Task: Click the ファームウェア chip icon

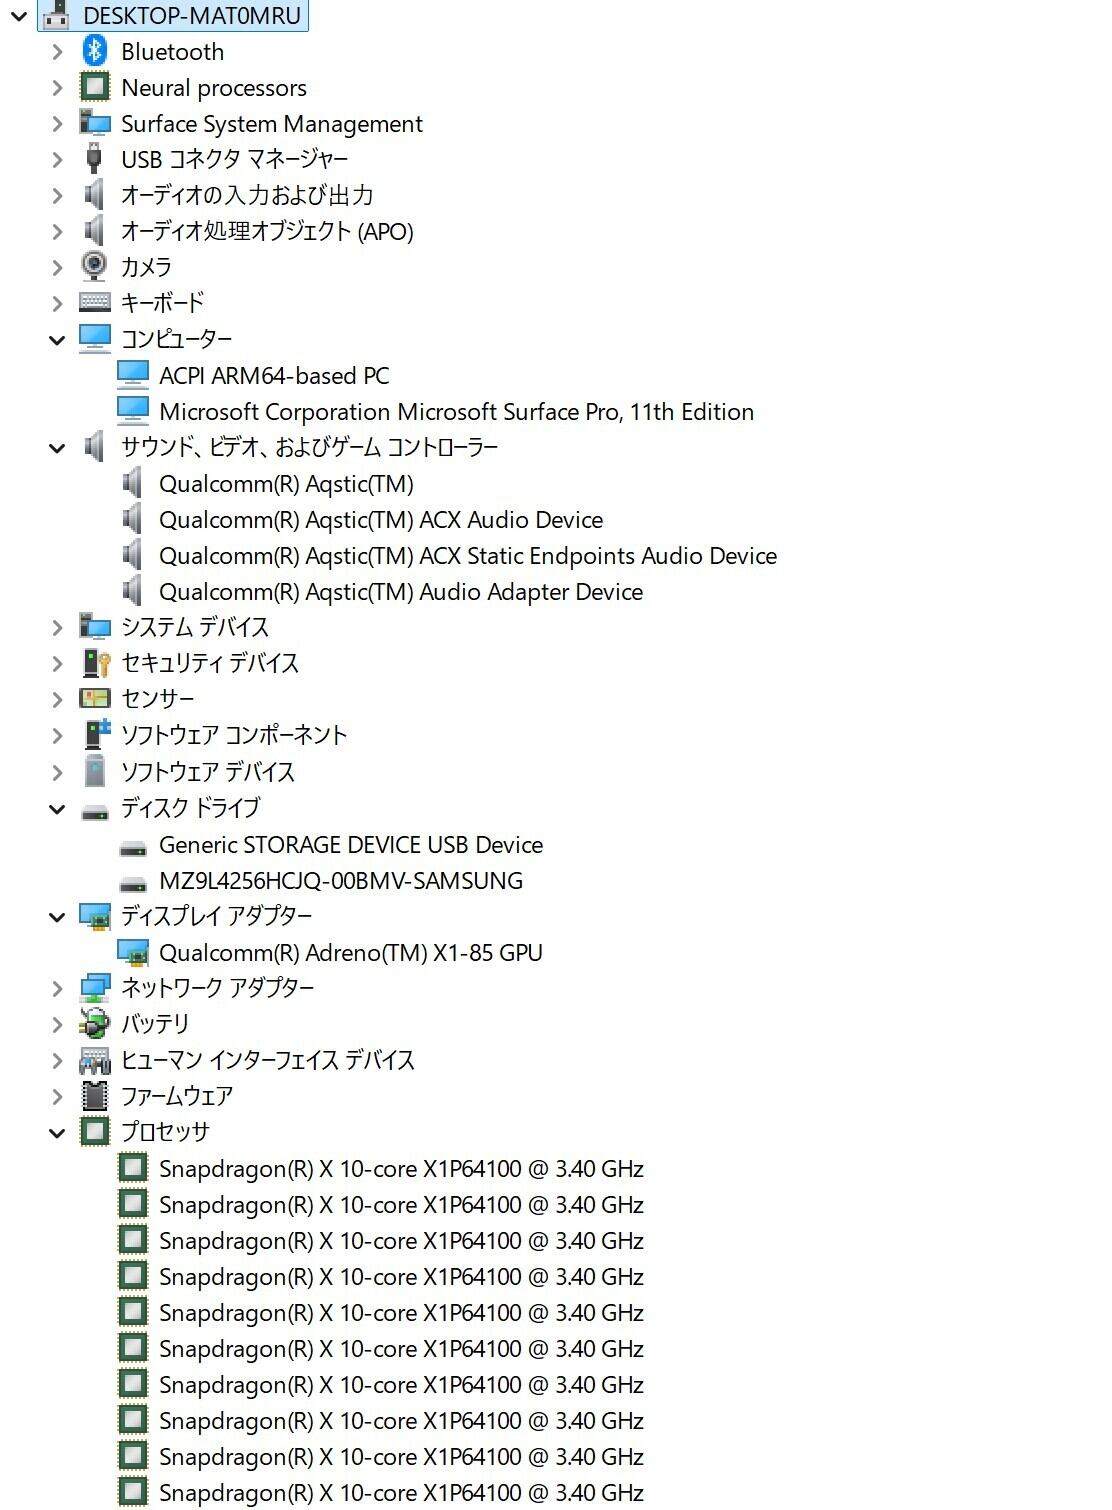Action: pos(95,1095)
